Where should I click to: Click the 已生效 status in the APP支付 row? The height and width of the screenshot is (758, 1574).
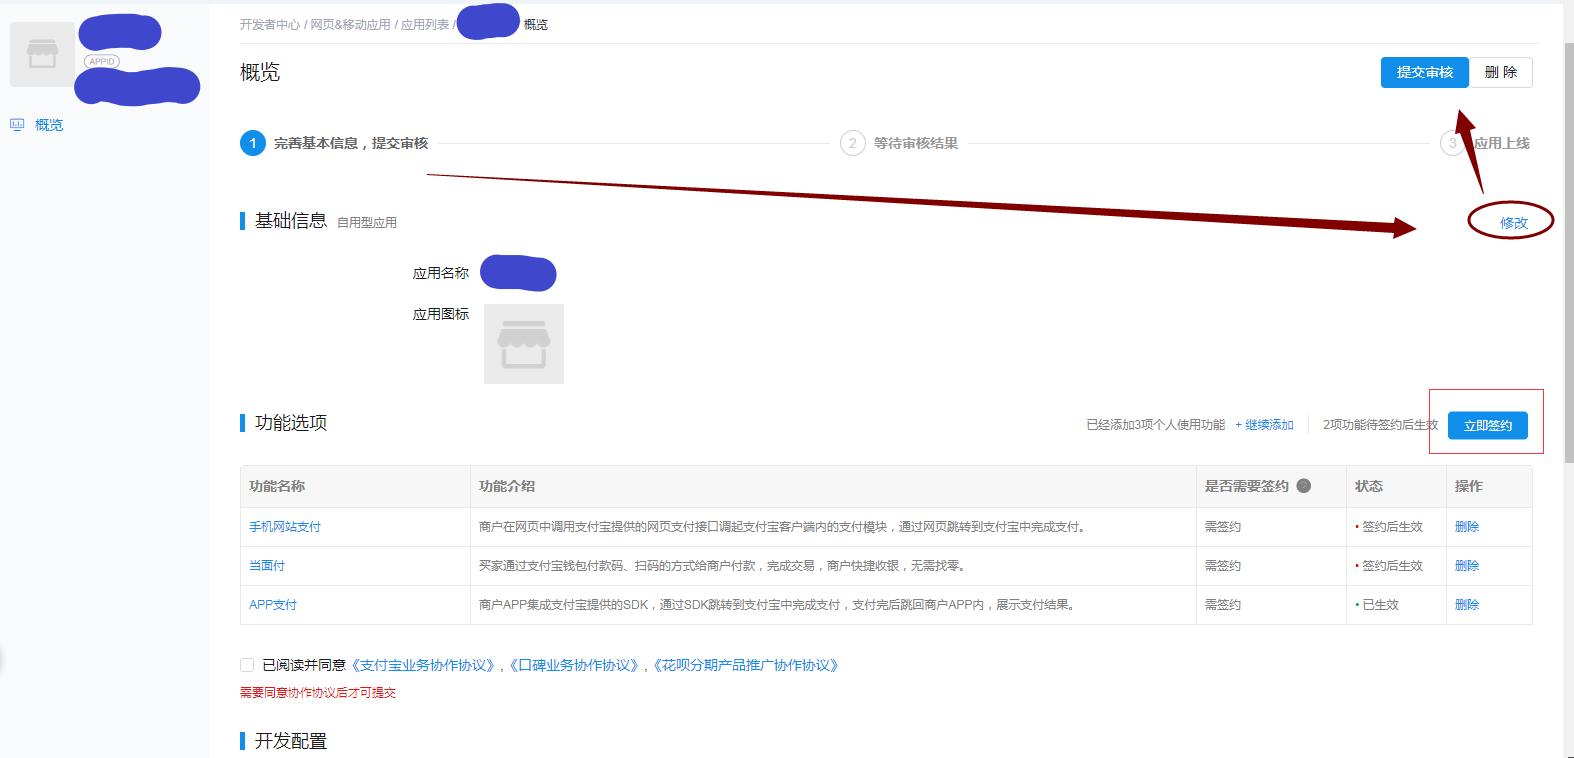click(x=1380, y=605)
